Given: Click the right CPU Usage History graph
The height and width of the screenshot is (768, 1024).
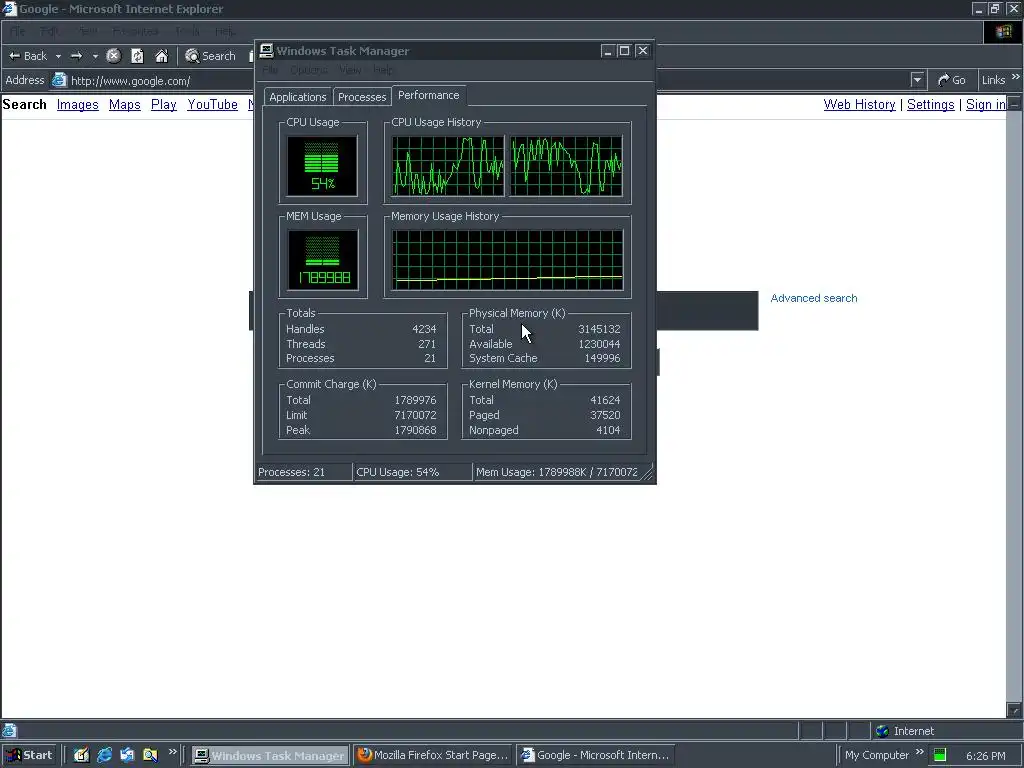Looking at the screenshot, I should coord(566,166).
